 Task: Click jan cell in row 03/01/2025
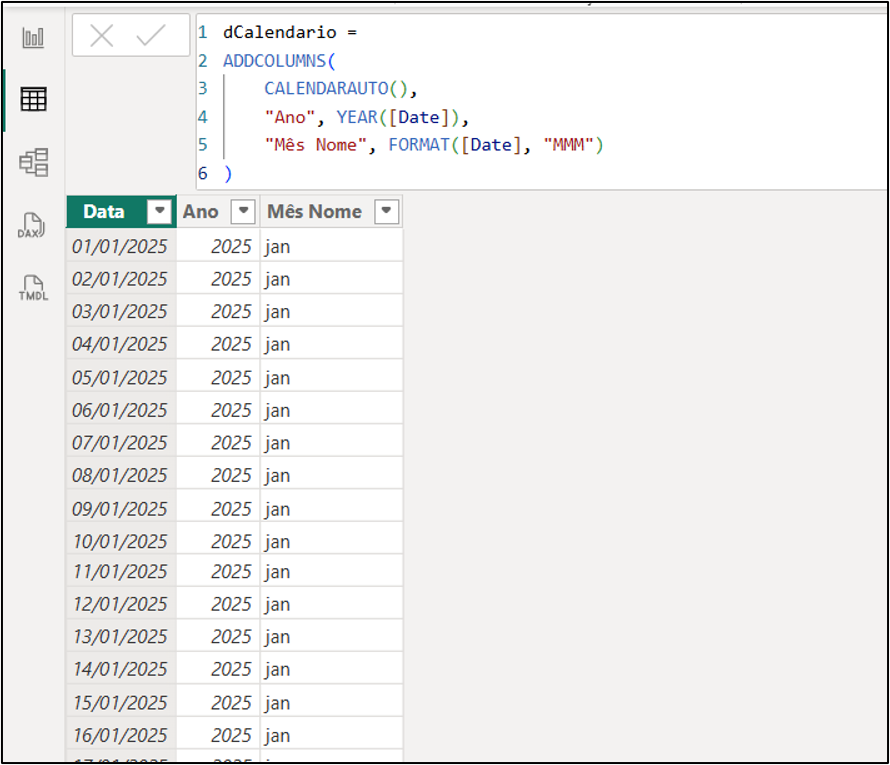click(x=331, y=311)
